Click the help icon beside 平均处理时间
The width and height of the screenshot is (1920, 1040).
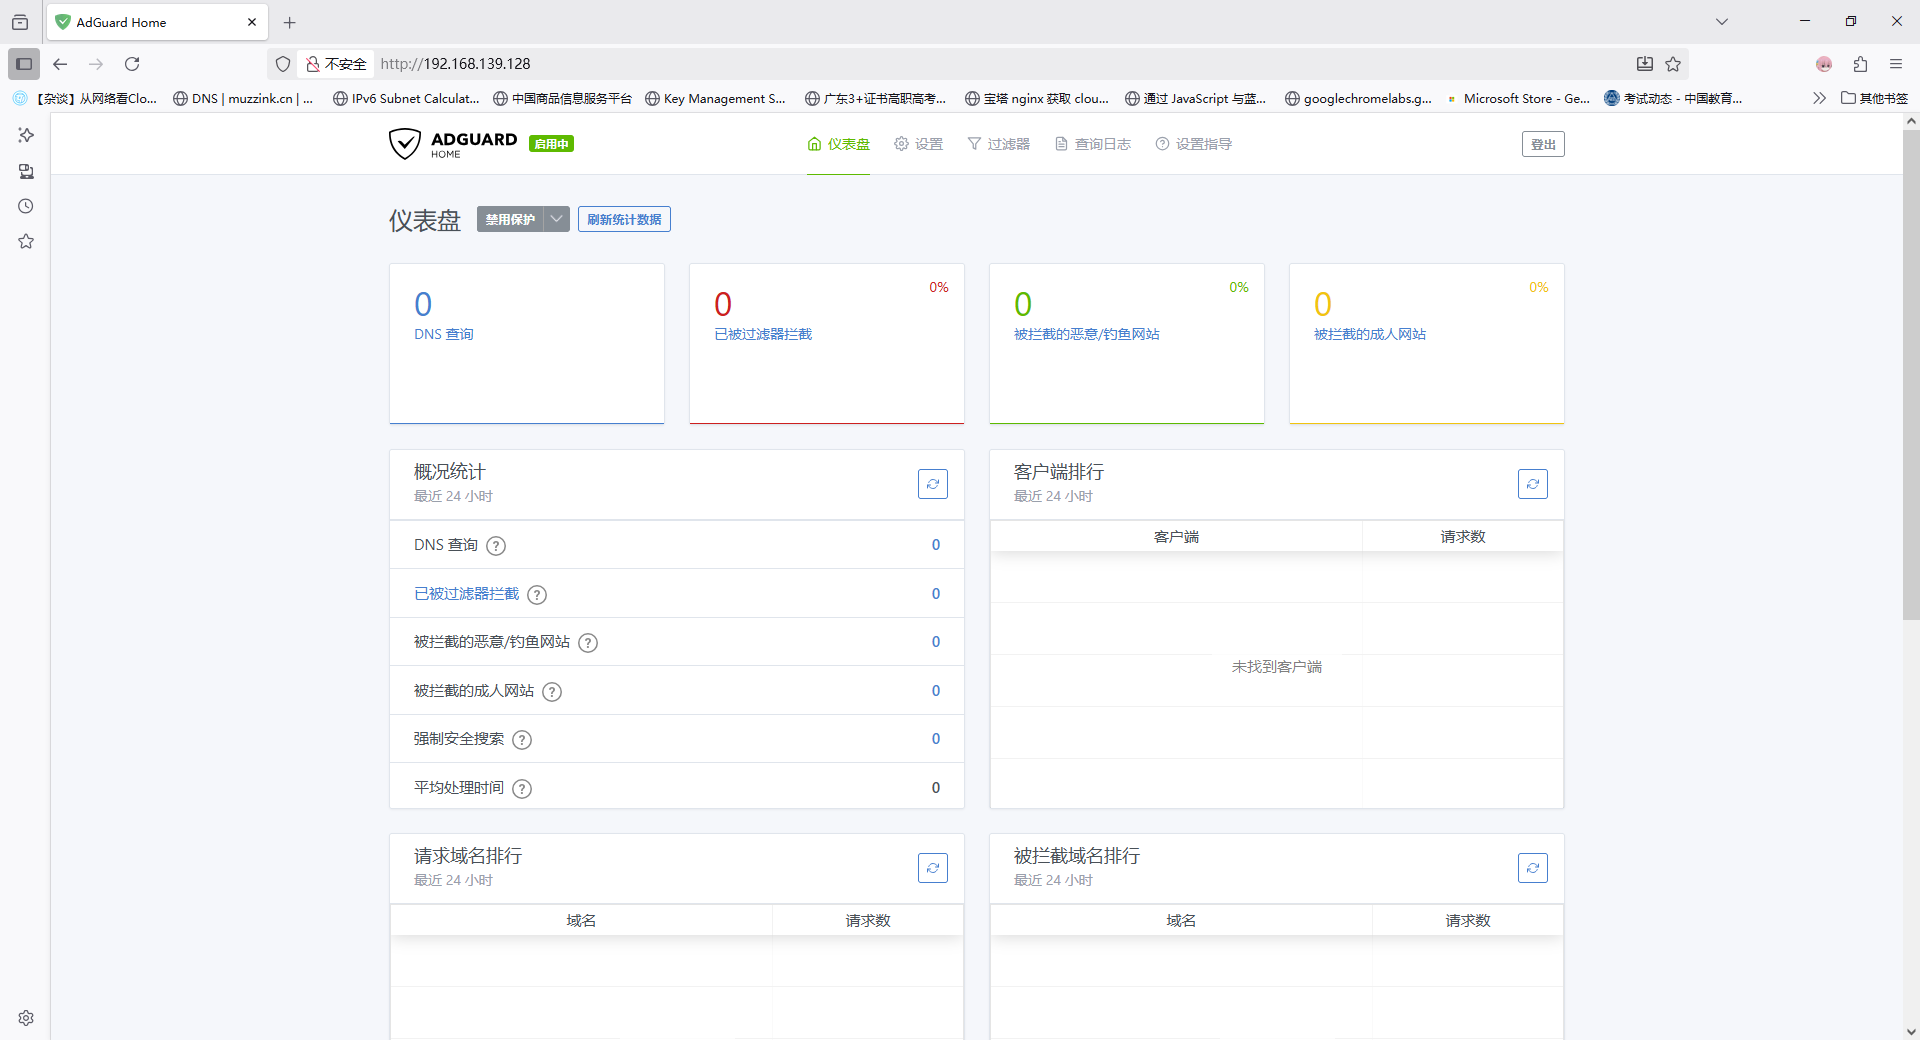(x=522, y=789)
